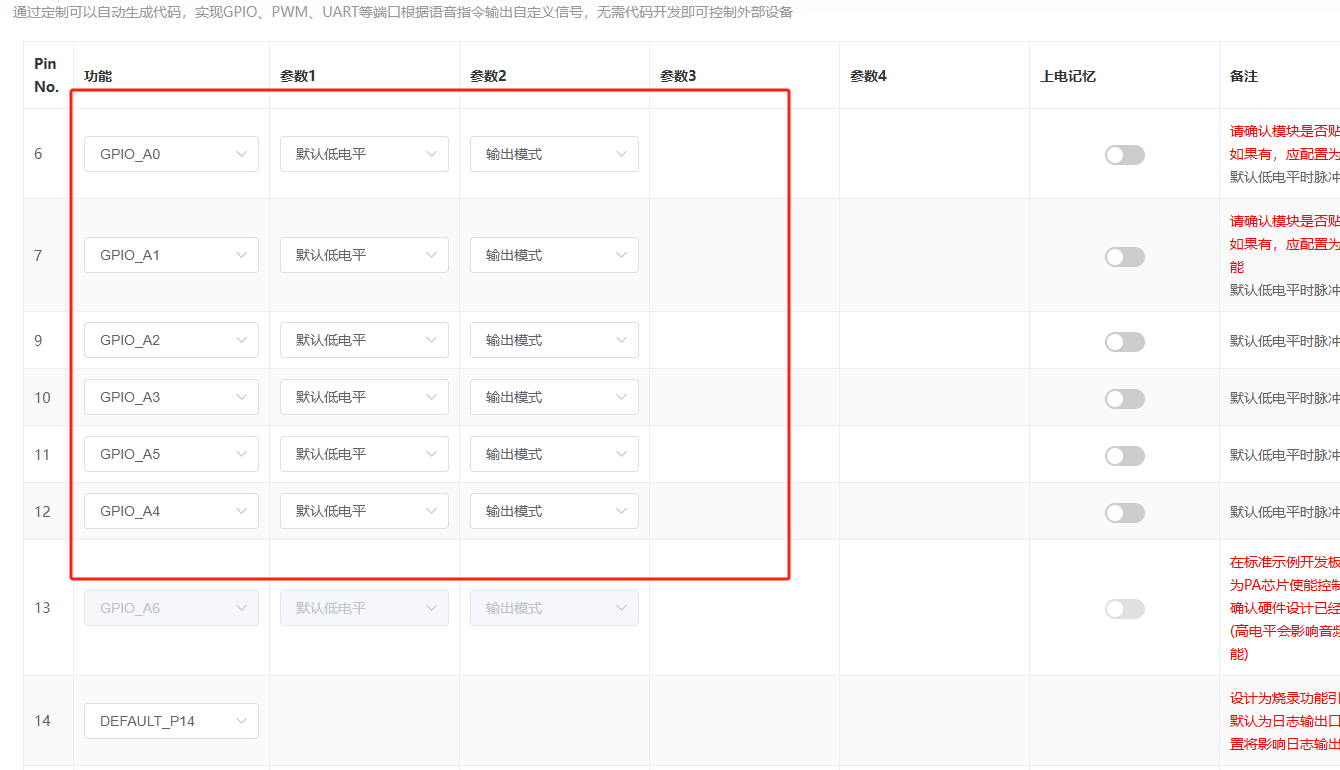Viewport: 1340px width, 770px height.
Task: Turn on power memory switch for pin 9
Action: point(1124,341)
